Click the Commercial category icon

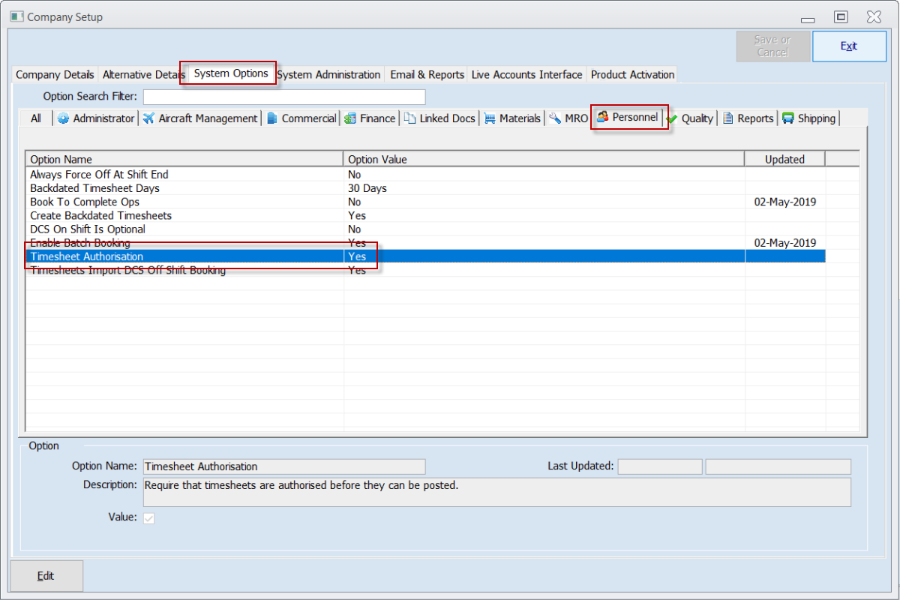[x=272, y=118]
